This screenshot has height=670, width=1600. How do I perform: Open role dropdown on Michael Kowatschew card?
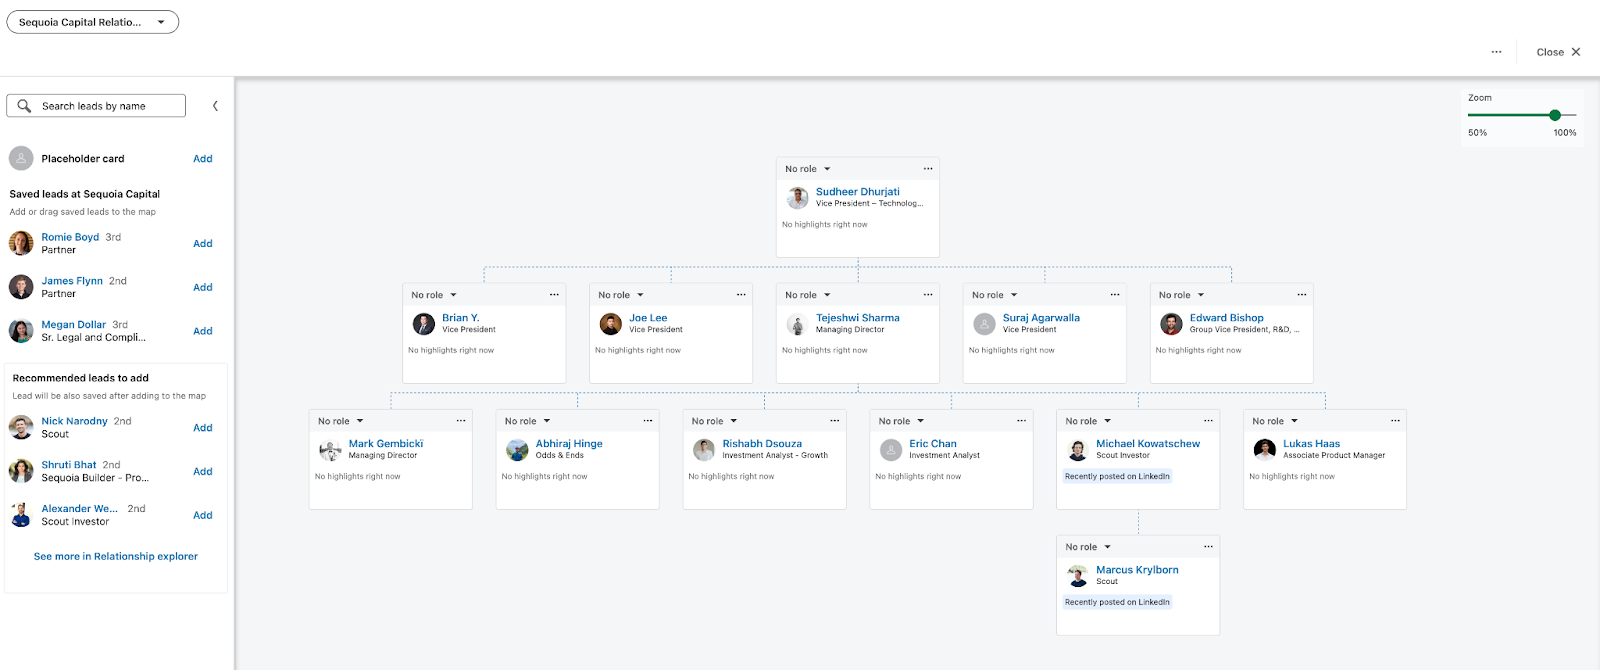tap(1088, 421)
